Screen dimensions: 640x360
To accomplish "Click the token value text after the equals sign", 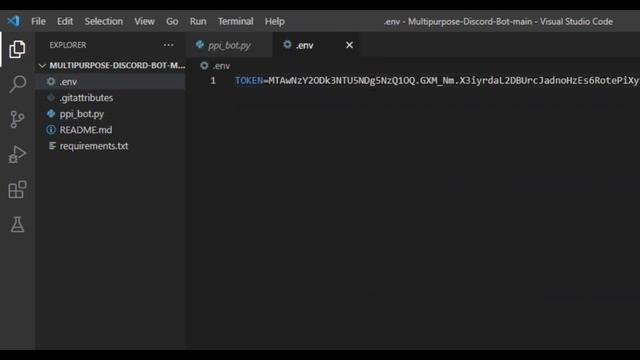I will [454, 80].
